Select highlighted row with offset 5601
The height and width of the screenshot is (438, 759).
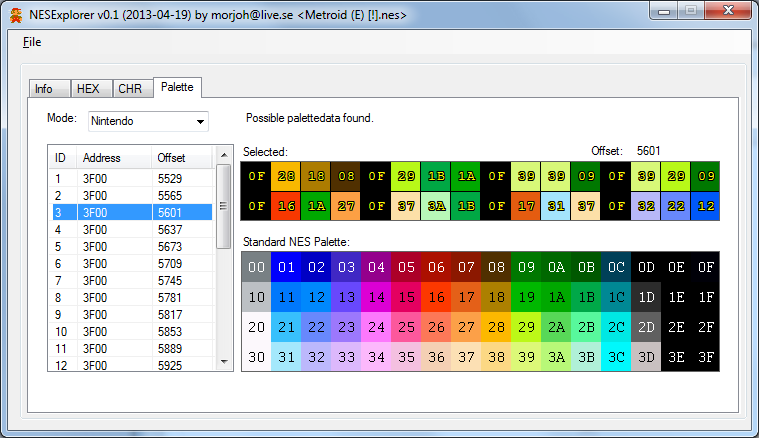(132, 212)
